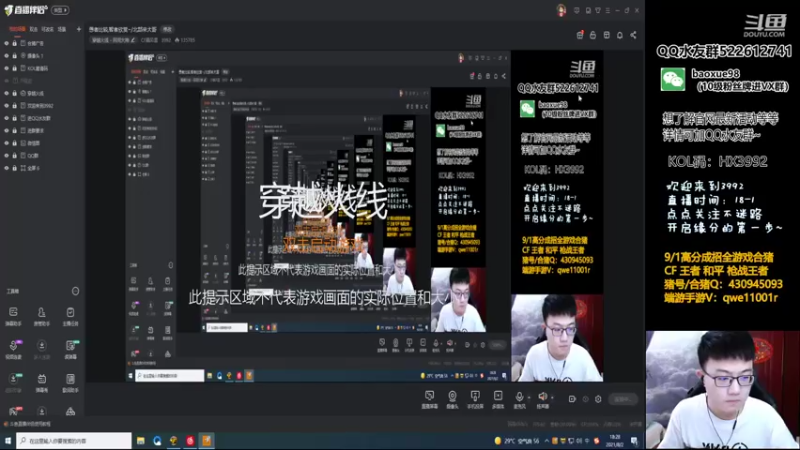800x450 pixels.
Task: Open the toolbox tool with green NEW badge in second row
Action: pos(70,349)
